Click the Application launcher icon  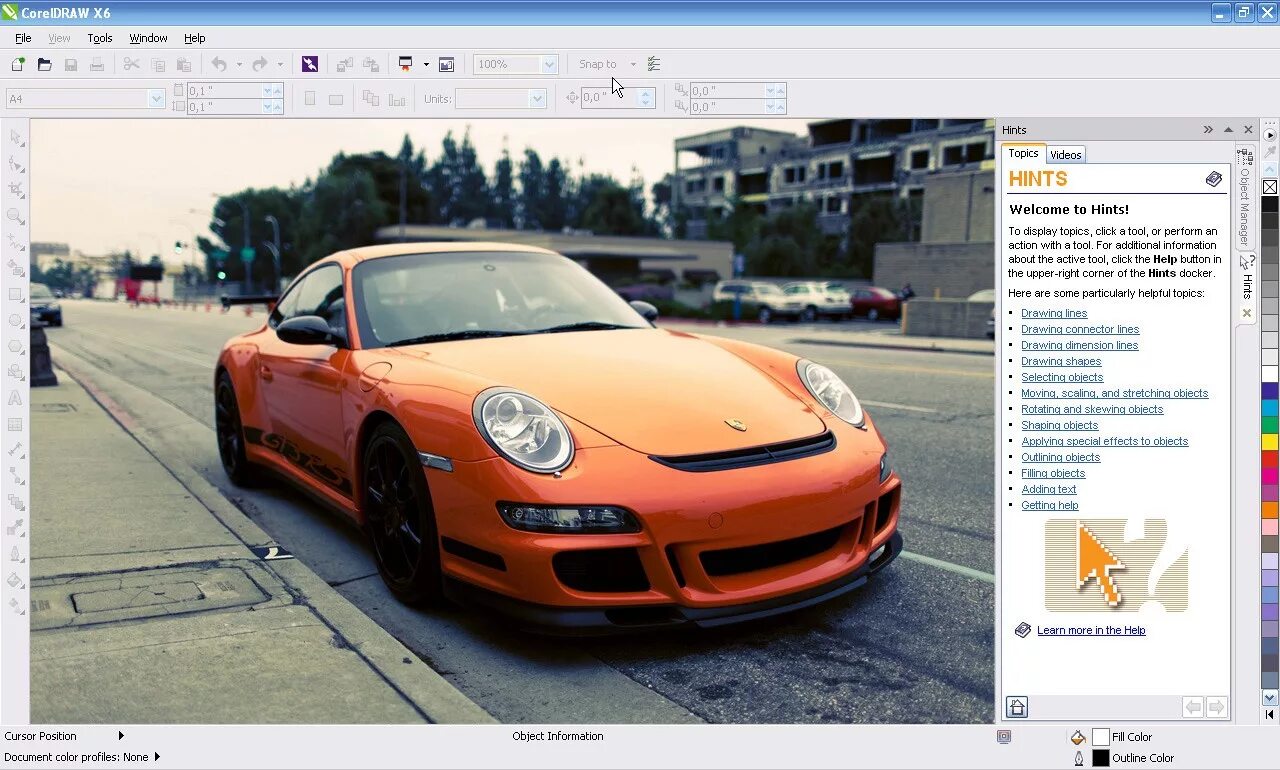(x=406, y=64)
